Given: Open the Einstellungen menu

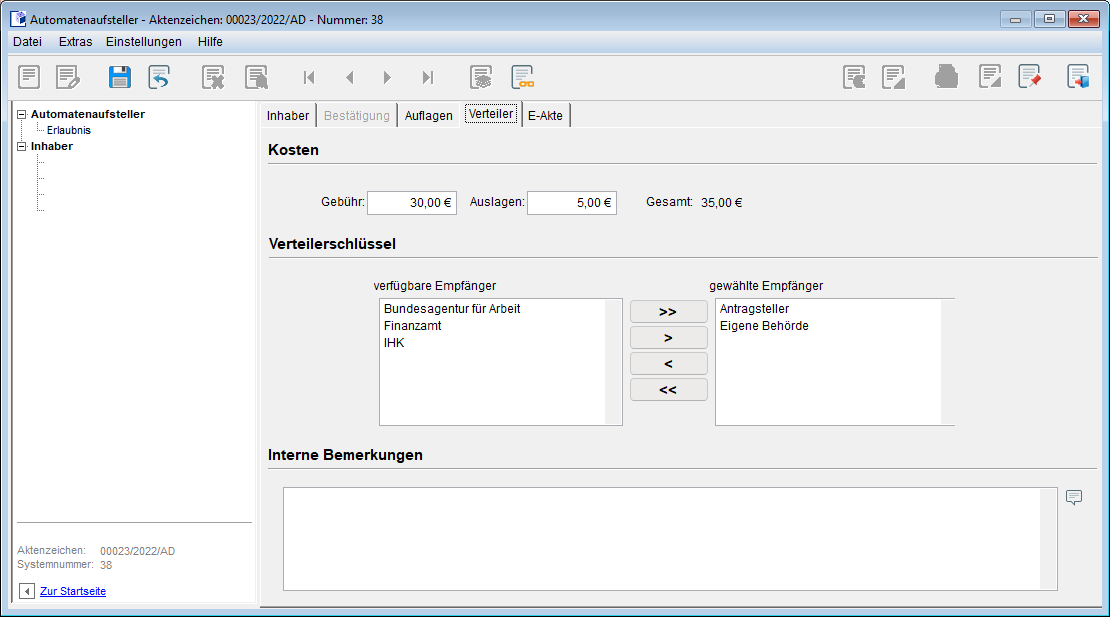Looking at the screenshot, I should coord(144,42).
